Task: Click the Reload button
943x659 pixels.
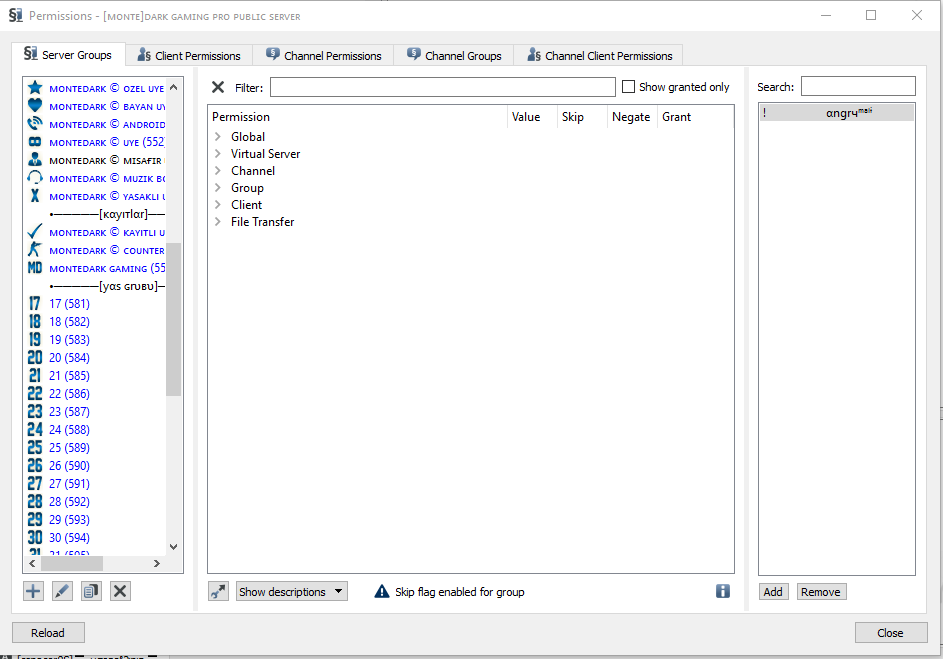Action: (48, 633)
